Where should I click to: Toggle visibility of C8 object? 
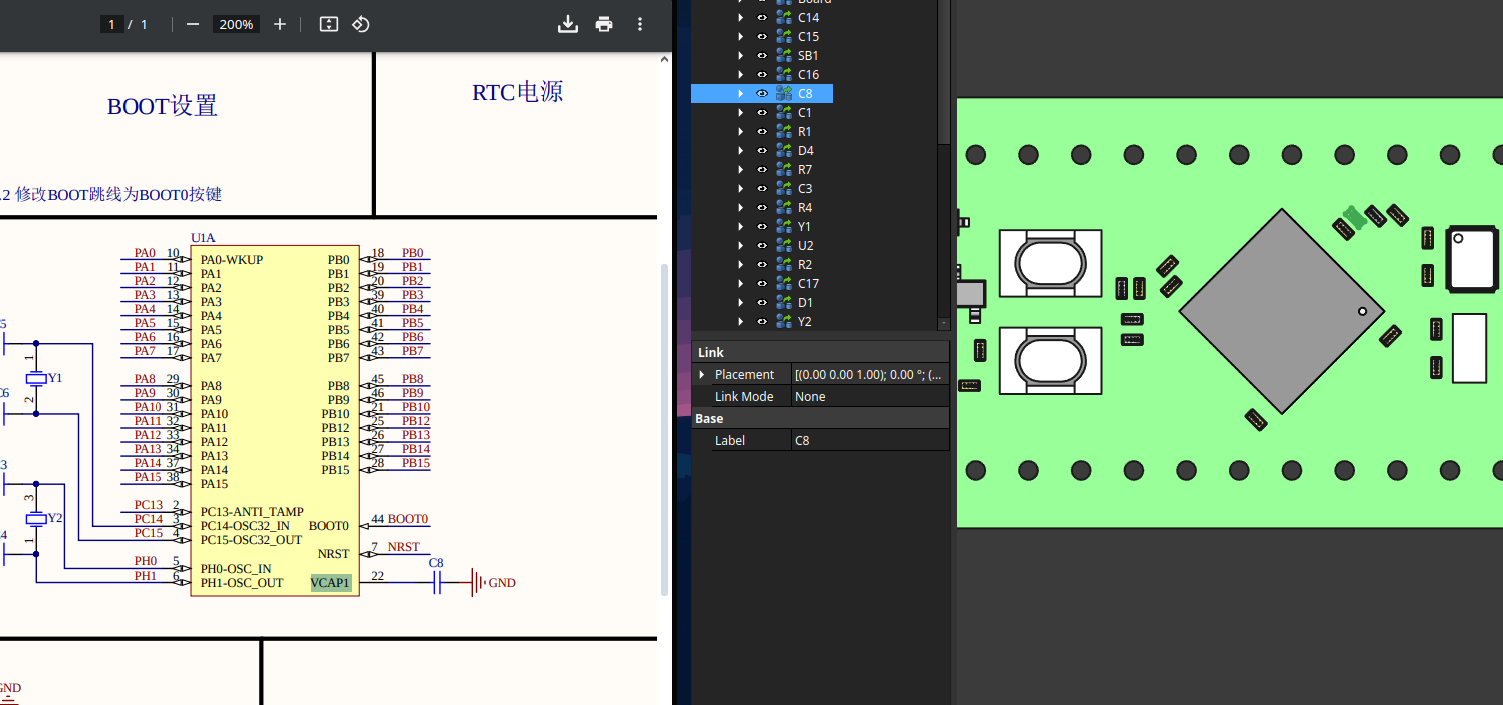coord(762,94)
